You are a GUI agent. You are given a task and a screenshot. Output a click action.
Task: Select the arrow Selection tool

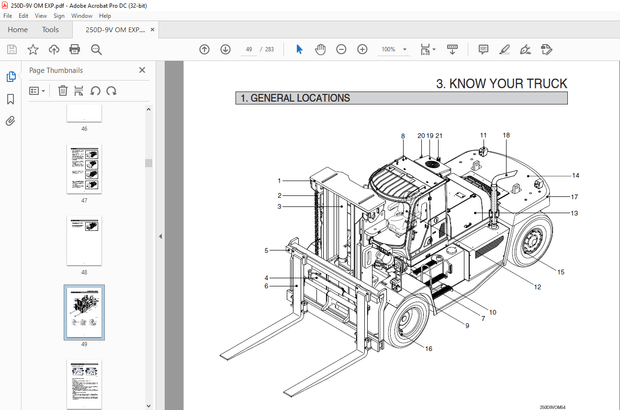(x=299, y=49)
